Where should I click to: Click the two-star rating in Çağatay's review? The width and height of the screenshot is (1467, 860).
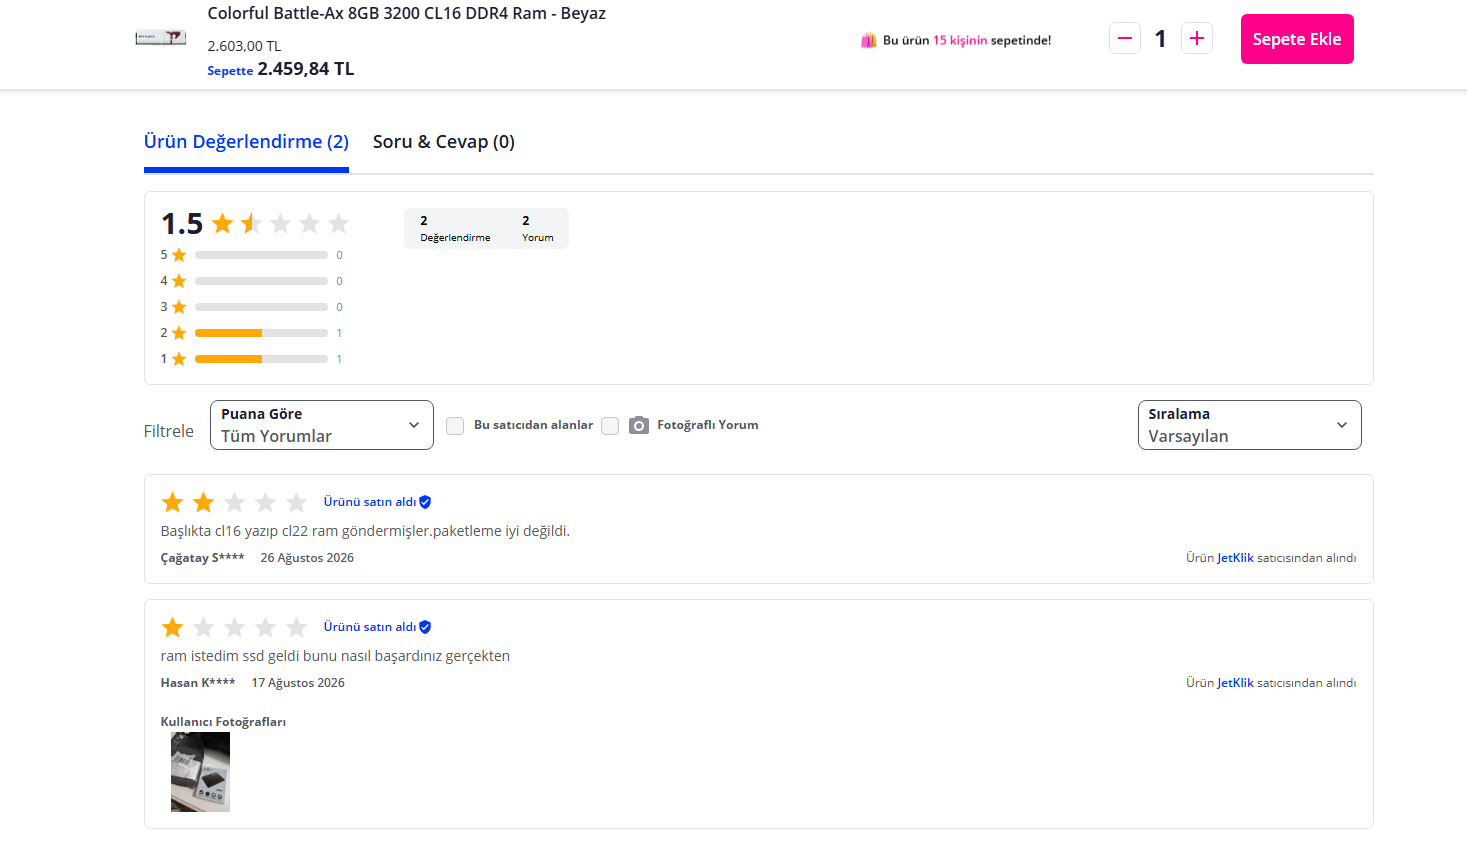tap(234, 502)
